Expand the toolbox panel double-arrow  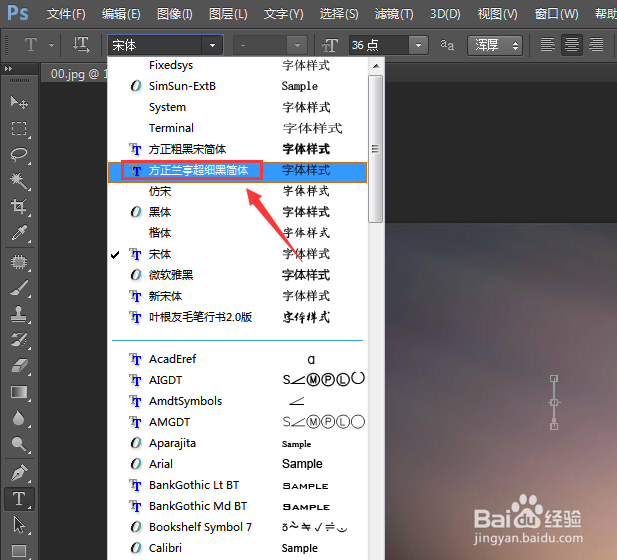pyautogui.click(x=8, y=68)
